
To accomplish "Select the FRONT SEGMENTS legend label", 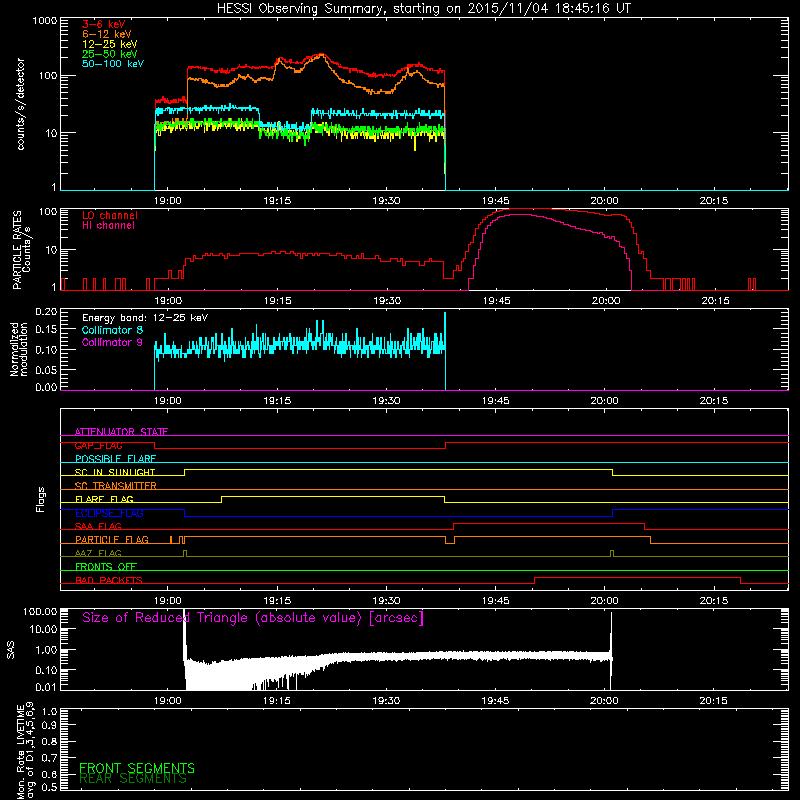I will coord(137,768).
